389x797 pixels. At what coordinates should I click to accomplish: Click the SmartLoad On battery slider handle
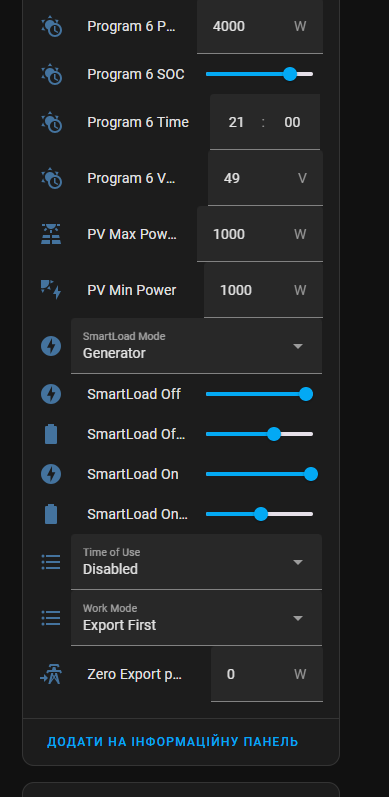point(261,514)
